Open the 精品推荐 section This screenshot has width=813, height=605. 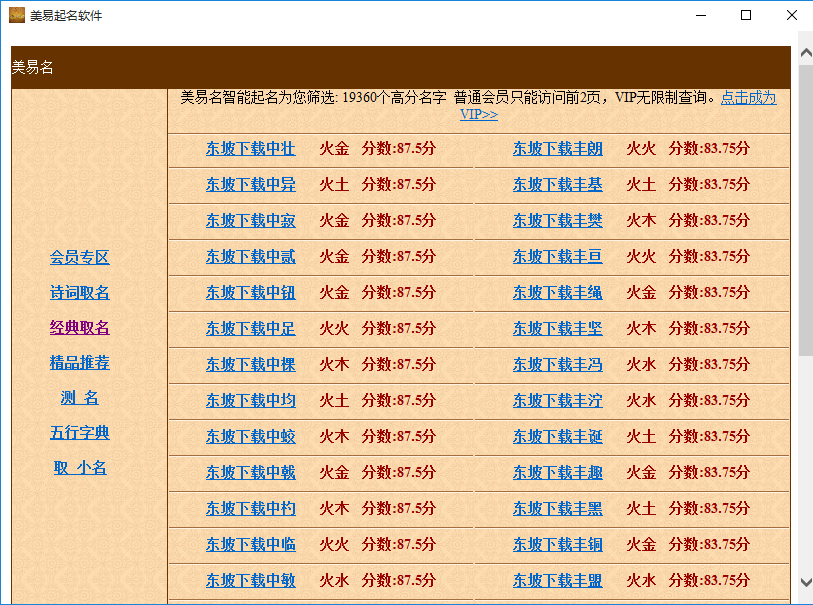[80, 363]
